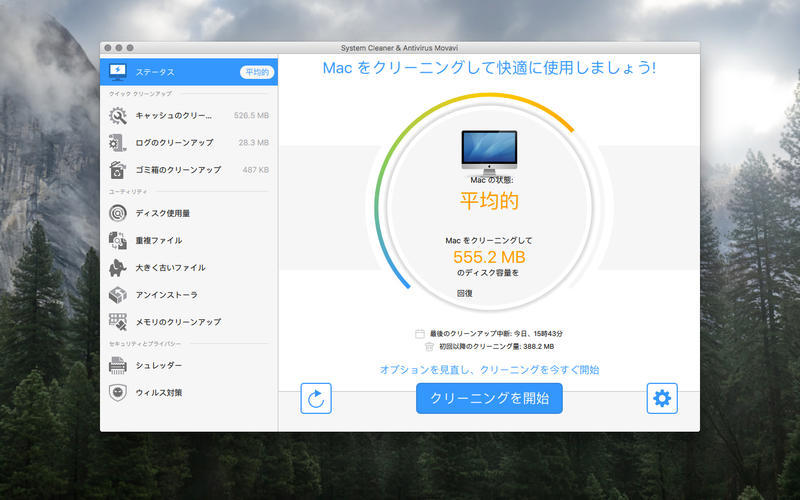This screenshot has width=800, height=500.
Task: Click the elephant icon for 大きく古いファイル
Action: click(x=118, y=268)
